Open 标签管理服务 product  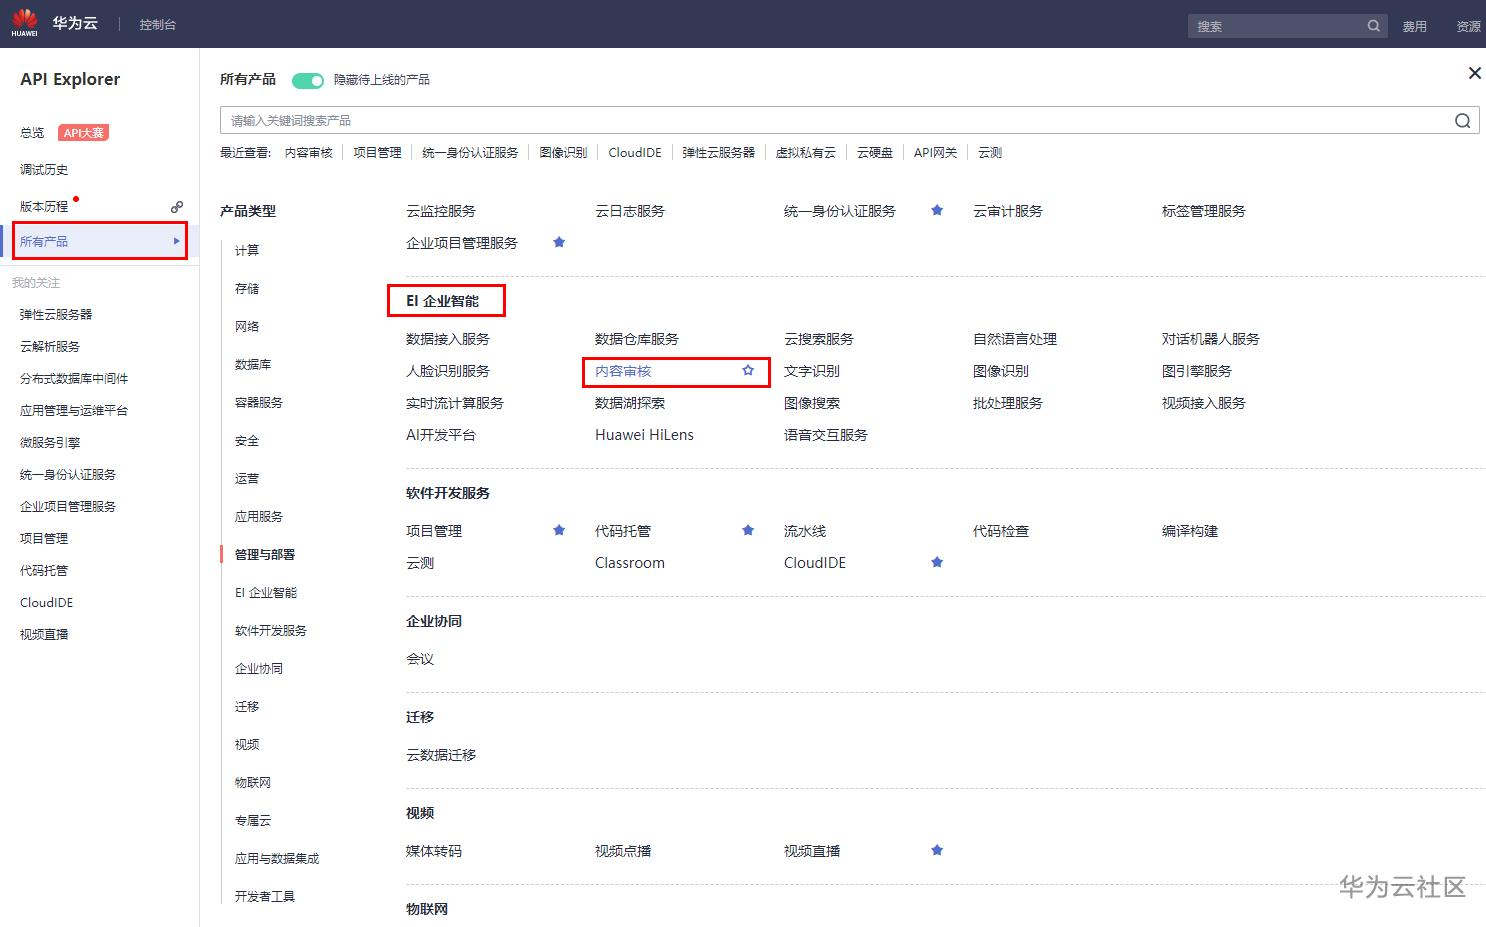(1204, 211)
